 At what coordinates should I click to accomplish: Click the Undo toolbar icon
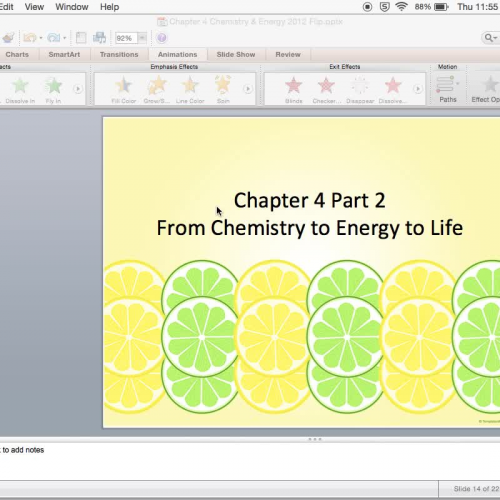coord(30,38)
